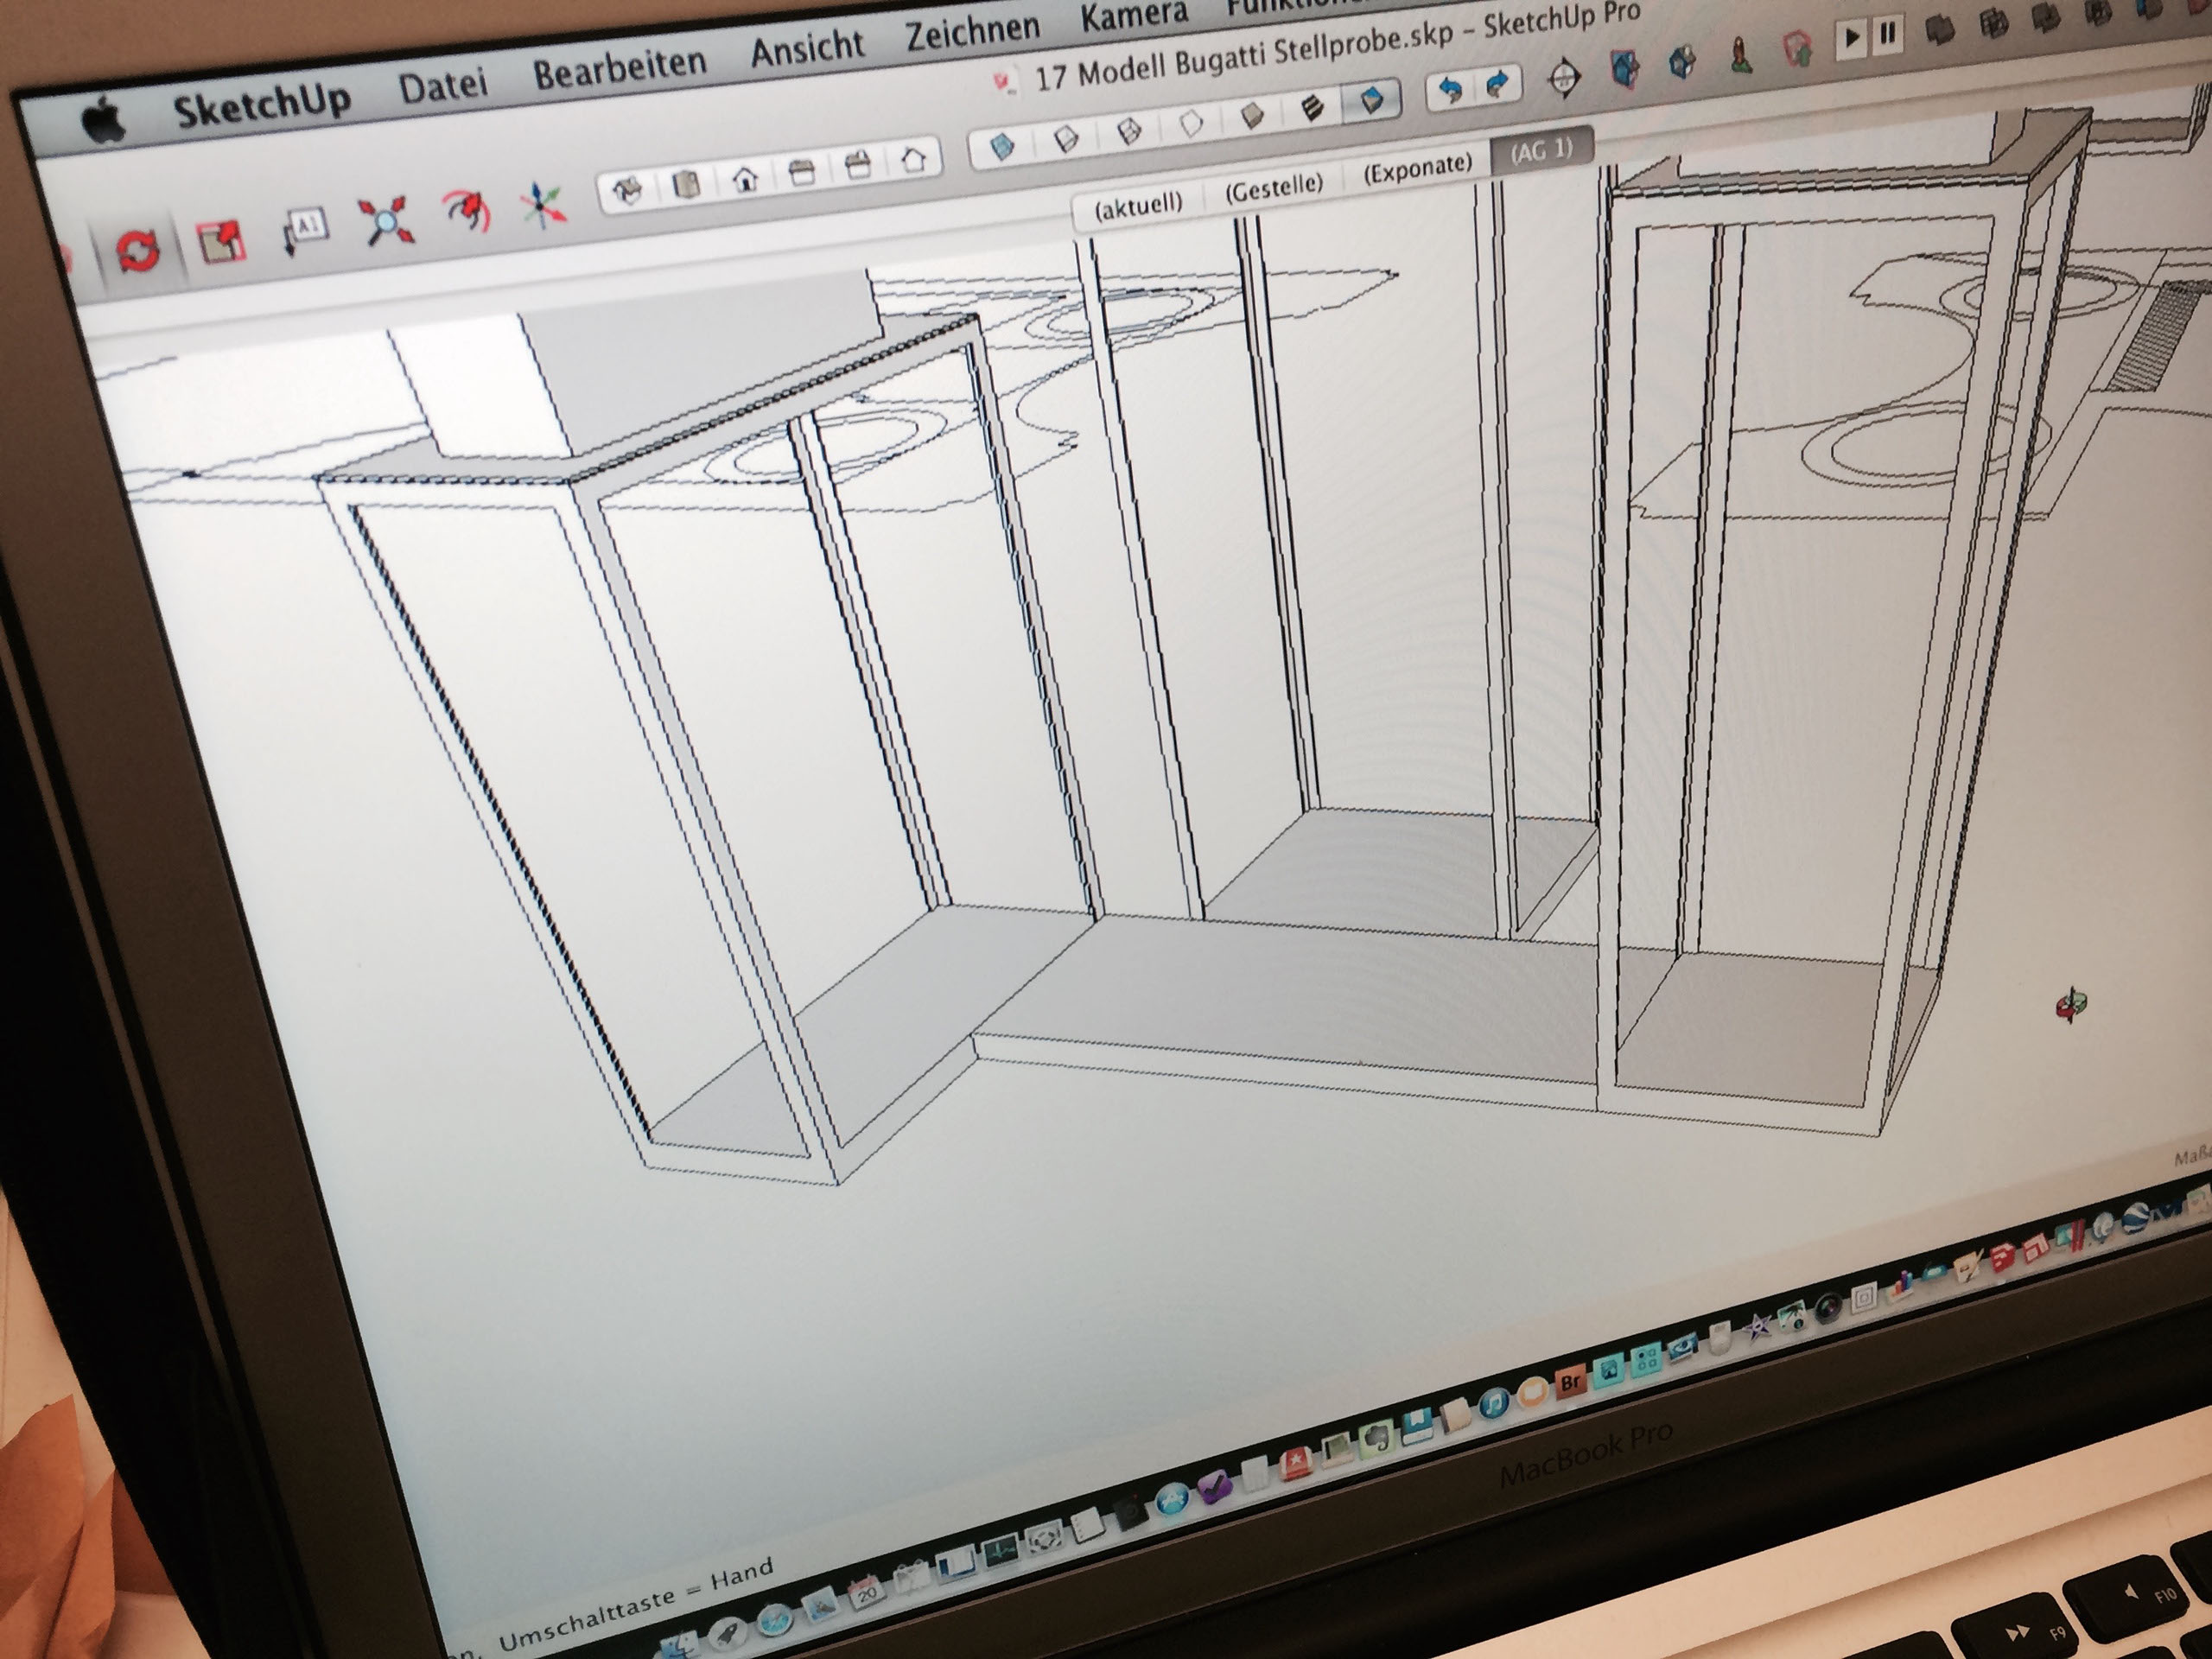Select the (Exponate) scene tab
The image size is (2212, 1659).
(x=1417, y=168)
